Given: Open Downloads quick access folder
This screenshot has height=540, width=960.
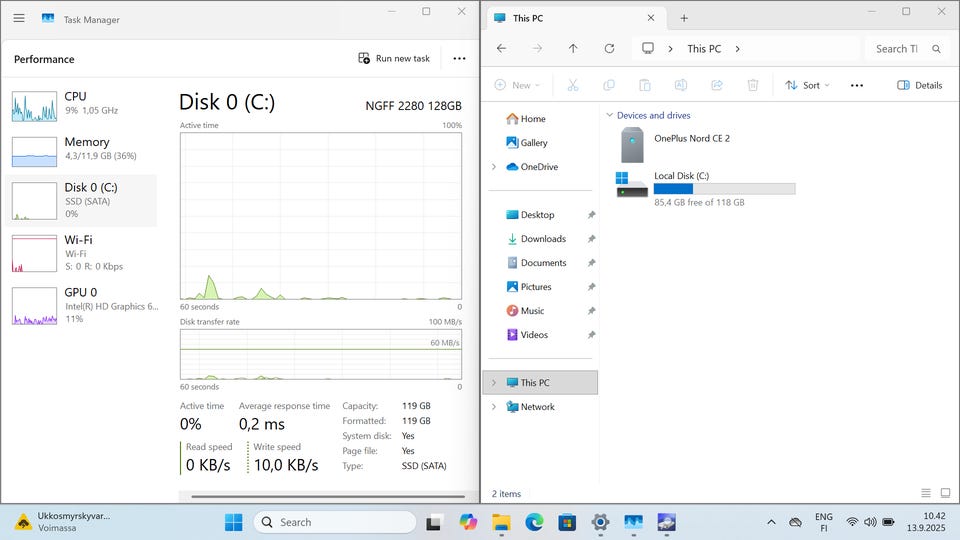Looking at the screenshot, I should pyautogui.click(x=536, y=239).
